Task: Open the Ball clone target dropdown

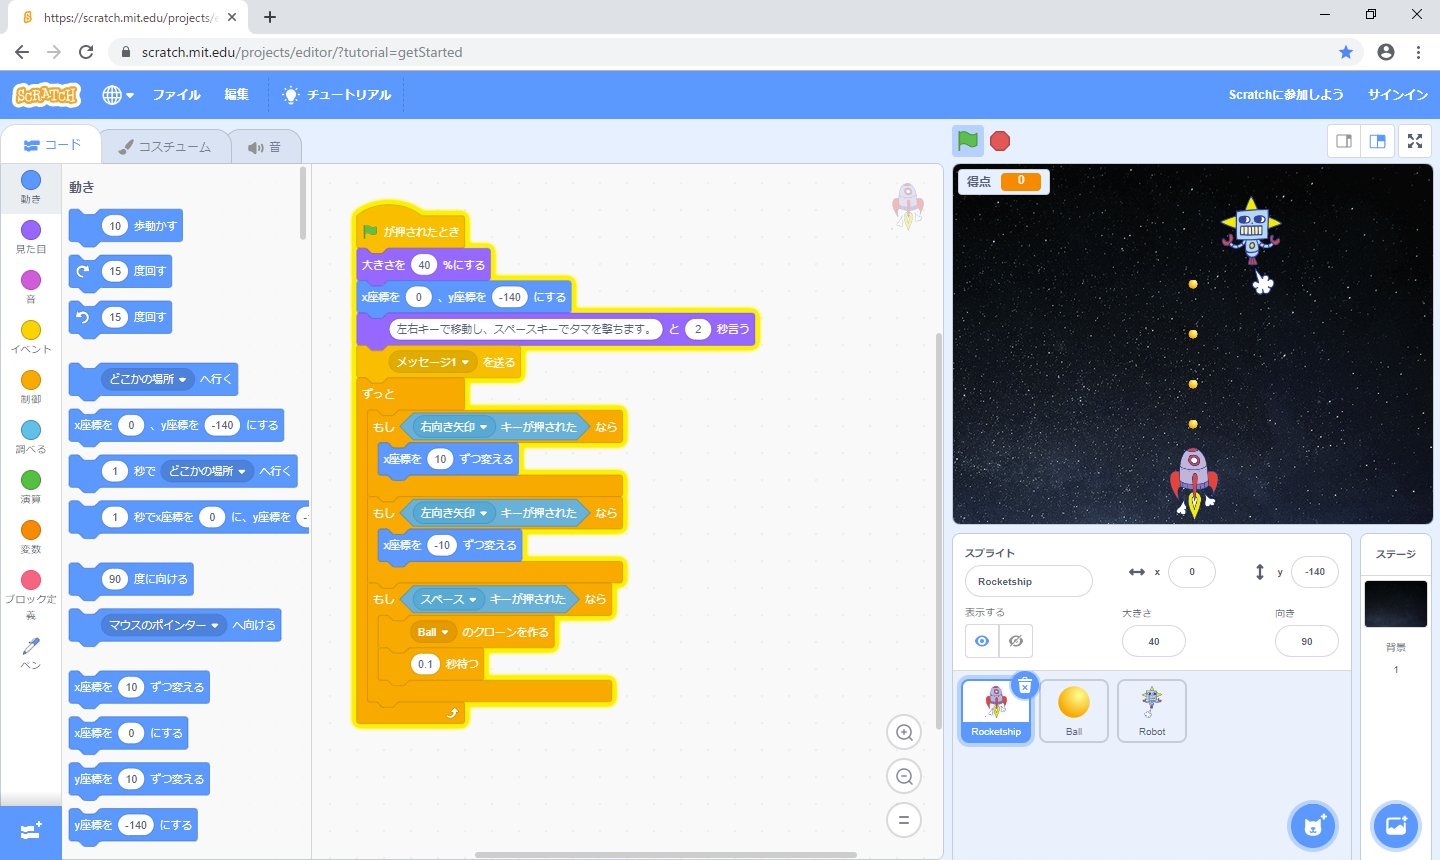Action: pyautogui.click(x=445, y=633)
